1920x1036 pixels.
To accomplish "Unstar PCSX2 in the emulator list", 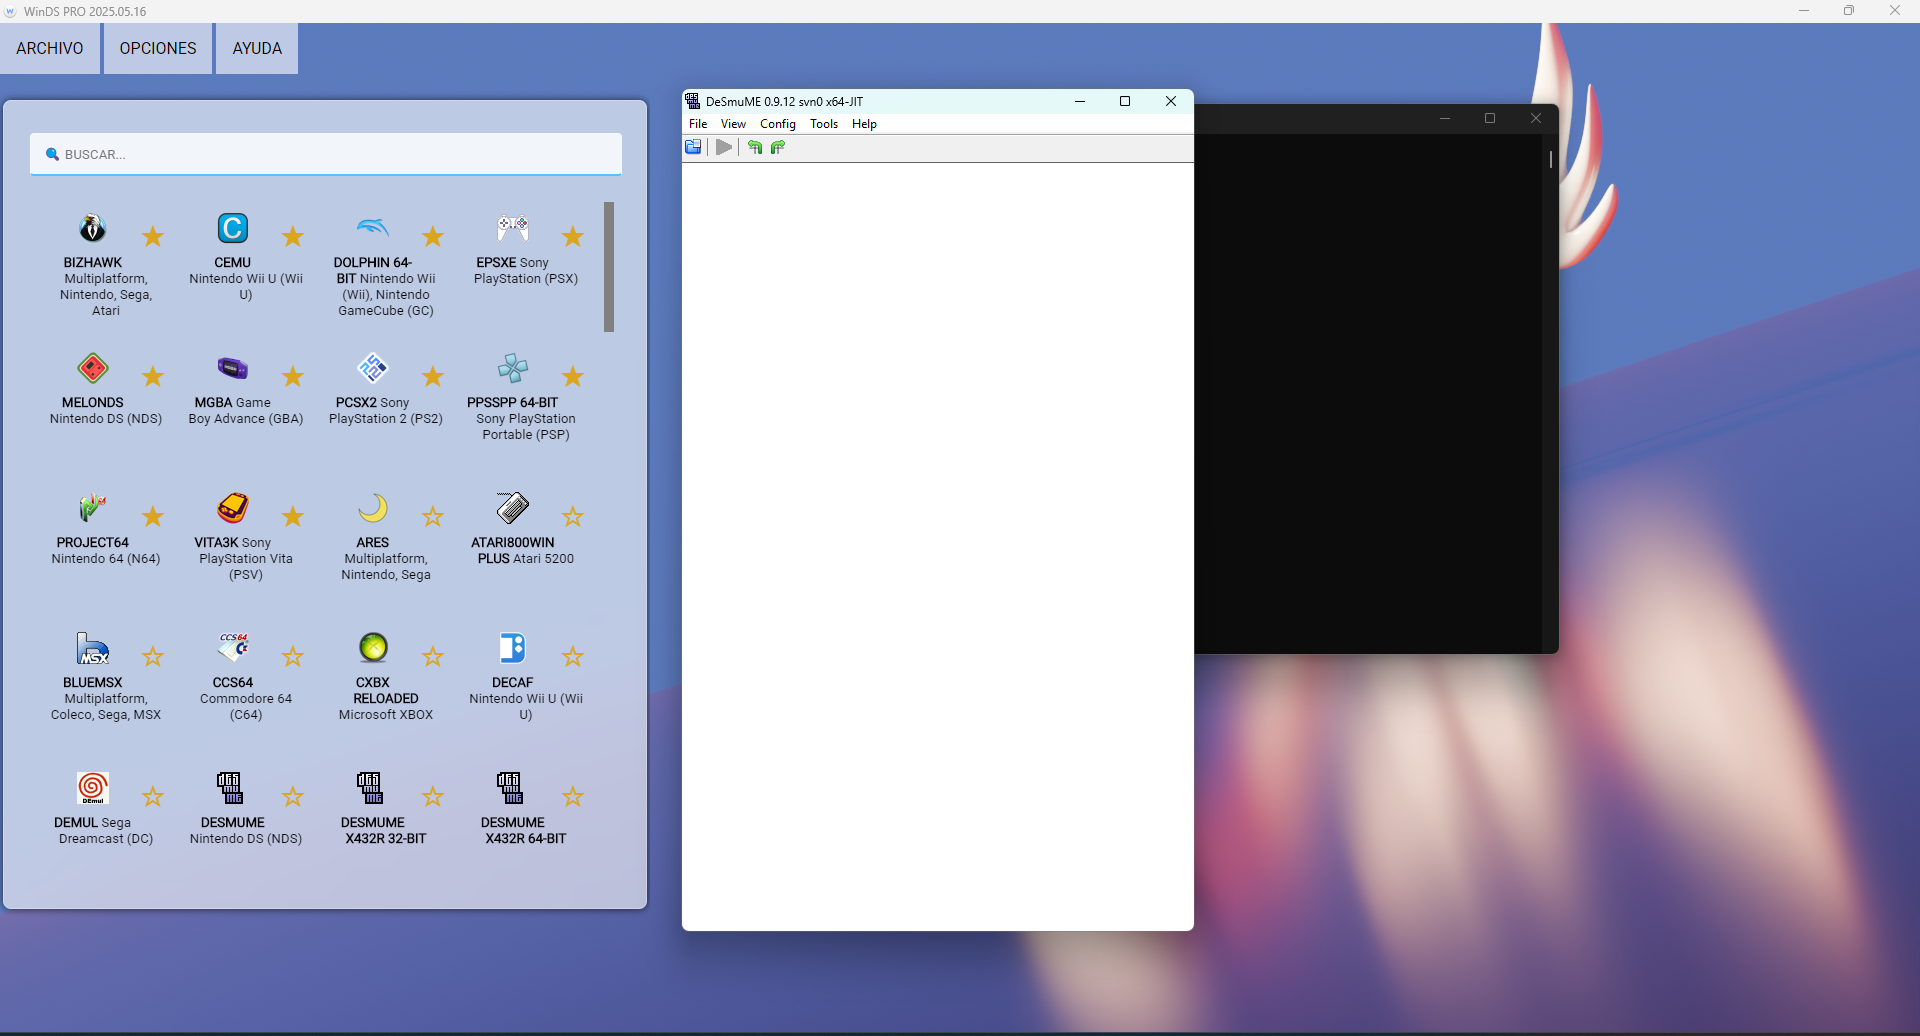I will point(433,376).
